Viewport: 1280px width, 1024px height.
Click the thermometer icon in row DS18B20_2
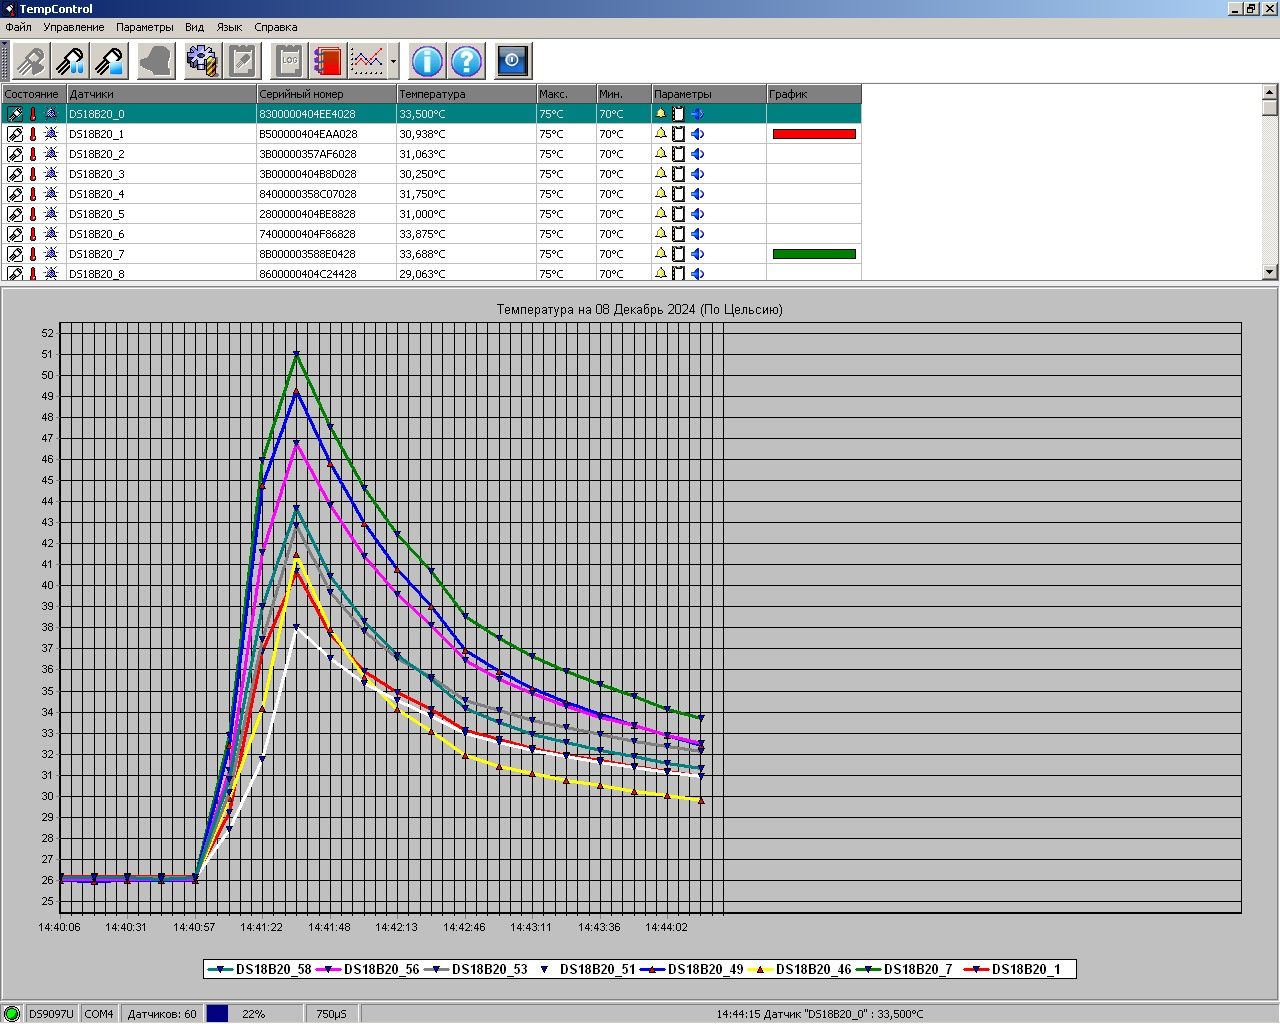pos(32,154)
